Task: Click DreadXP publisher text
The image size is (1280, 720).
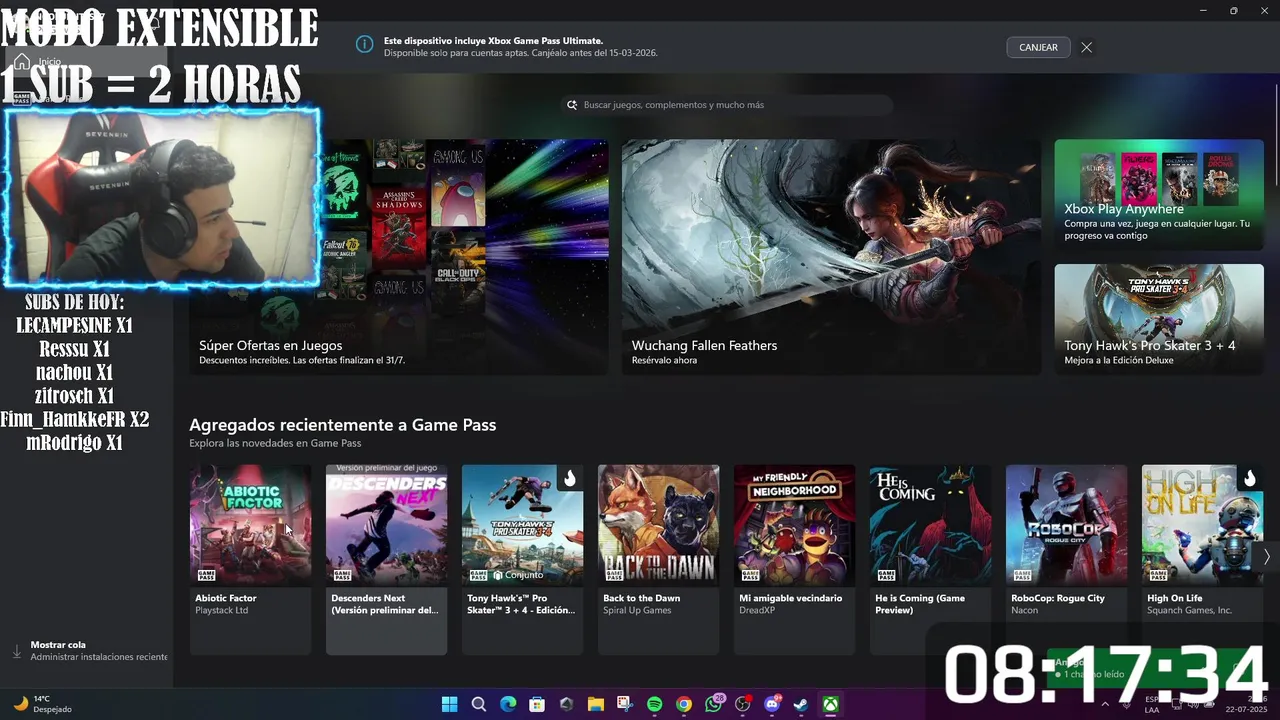Action: [757, 610]
